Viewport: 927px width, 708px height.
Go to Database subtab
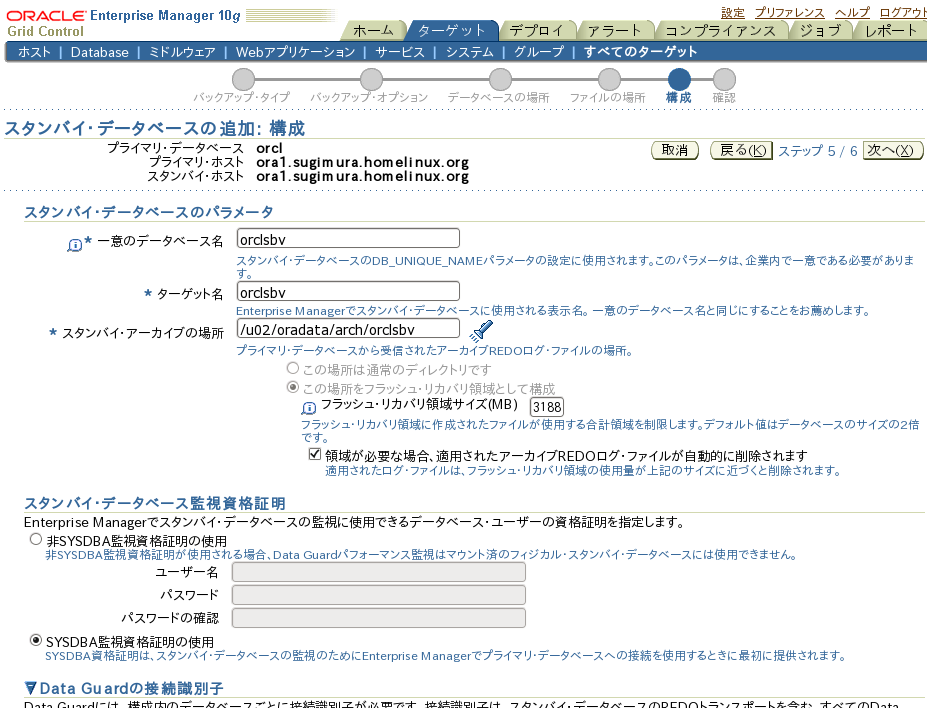[x=99, y=52]
